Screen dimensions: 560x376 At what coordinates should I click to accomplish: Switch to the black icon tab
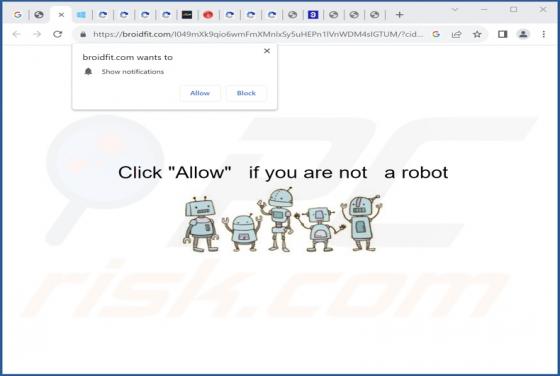[187, 15]
